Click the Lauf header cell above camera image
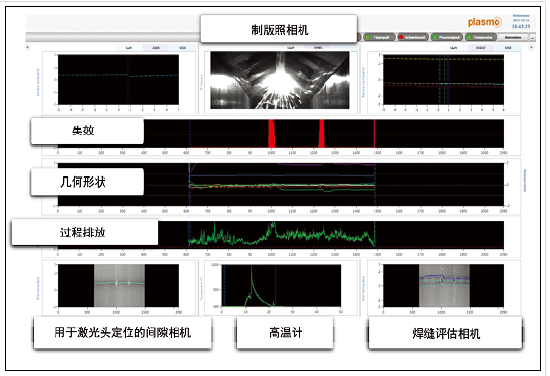 291,47
